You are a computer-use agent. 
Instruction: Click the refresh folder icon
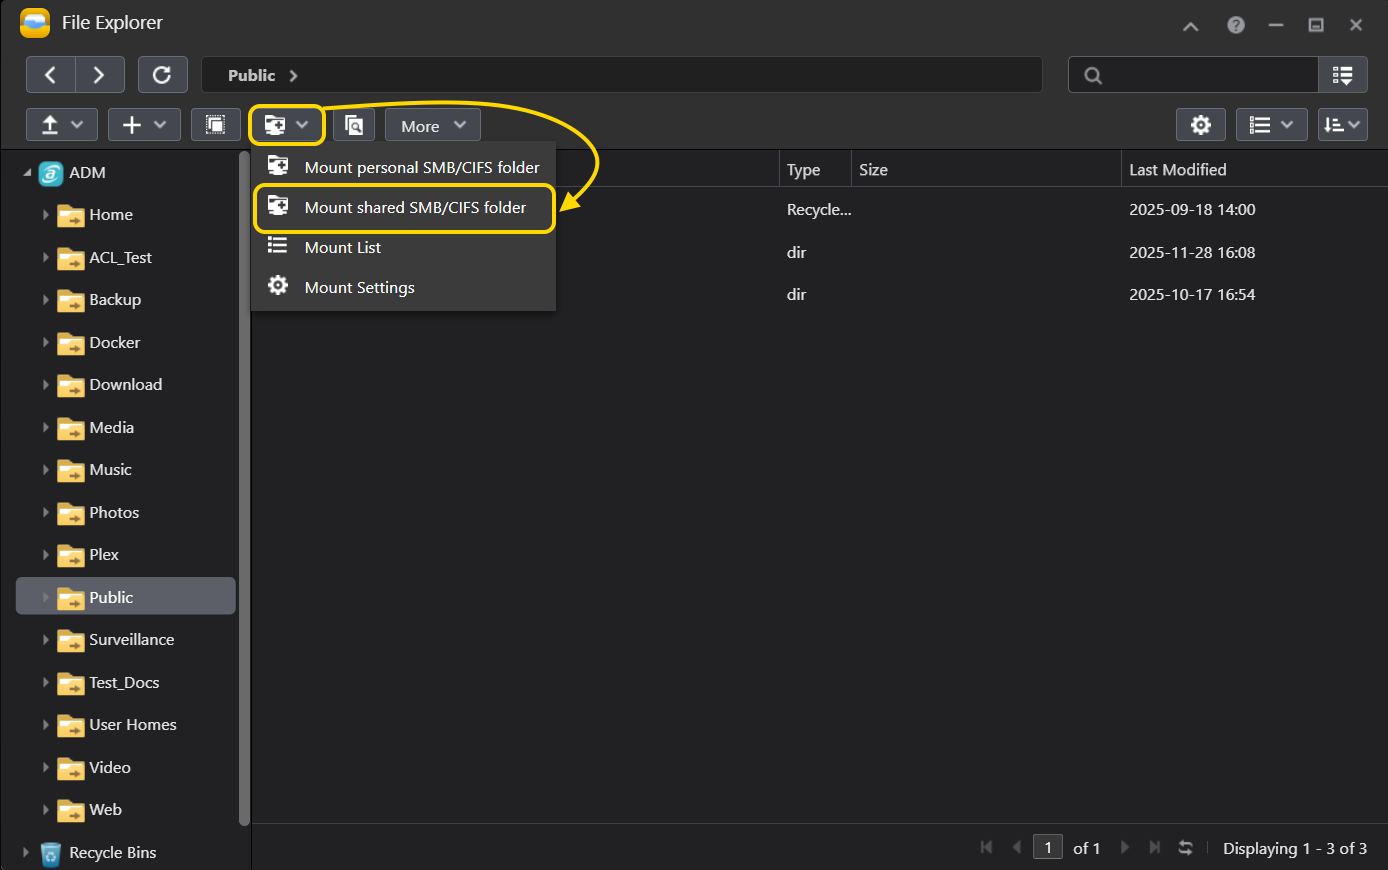point(162,75)
